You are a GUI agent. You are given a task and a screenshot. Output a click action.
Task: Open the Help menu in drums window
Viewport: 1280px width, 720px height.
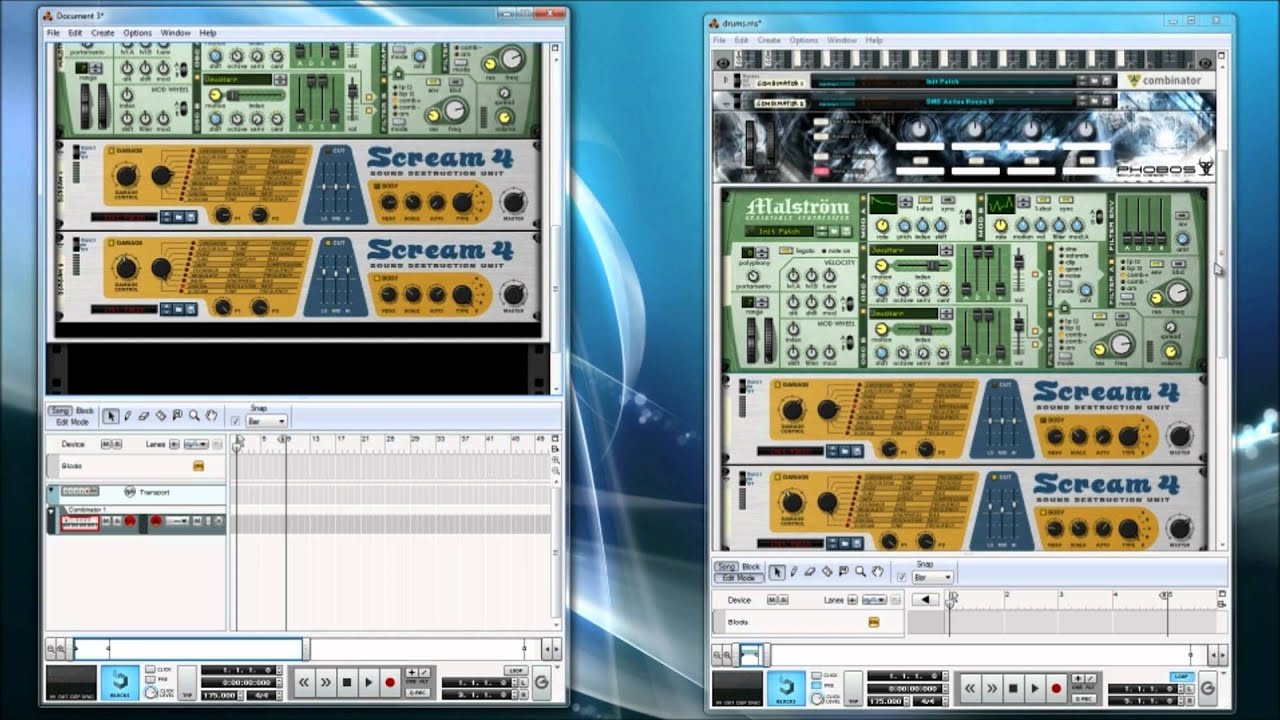pyautogui.click(x=874, y=40)
